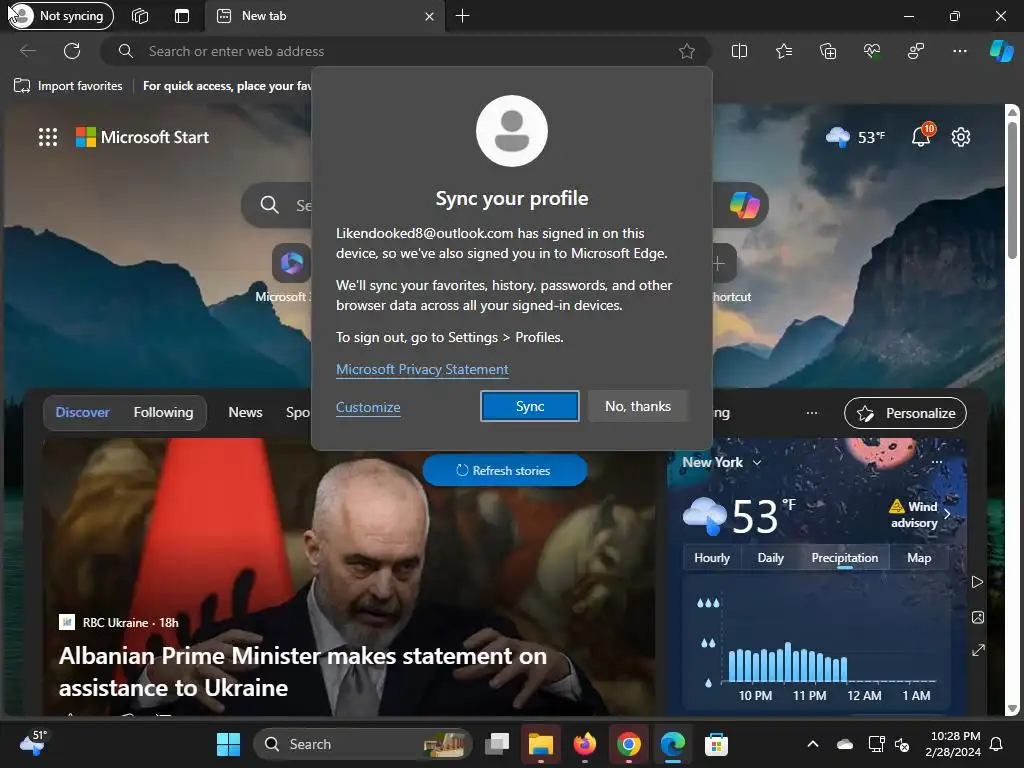This screenshot has height=768, width=1024.
Task: Switch to the Daily weather tab
Action: pyautogui.click(x=770, y=558)
